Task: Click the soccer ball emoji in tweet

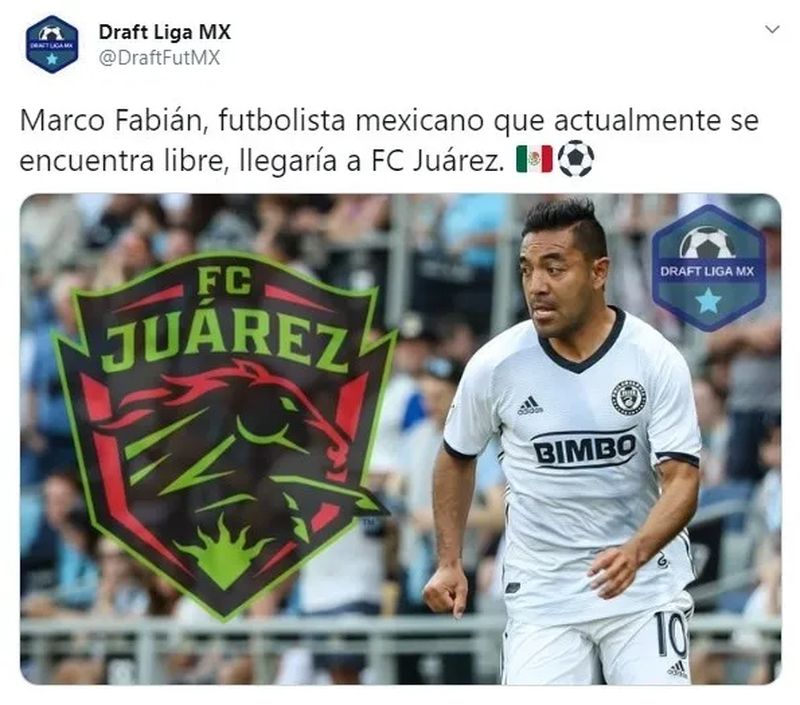Action: tap(576, 159)
